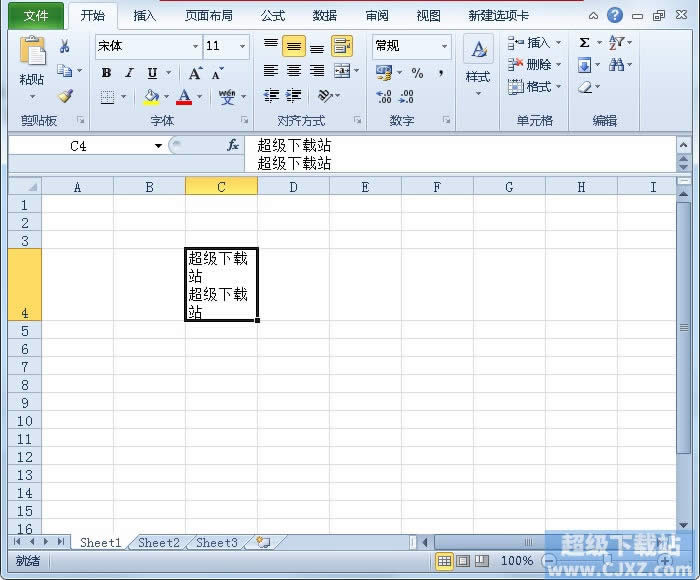The image size is (700, 580).
Task: Apply comma style
Action: (441, 73)
